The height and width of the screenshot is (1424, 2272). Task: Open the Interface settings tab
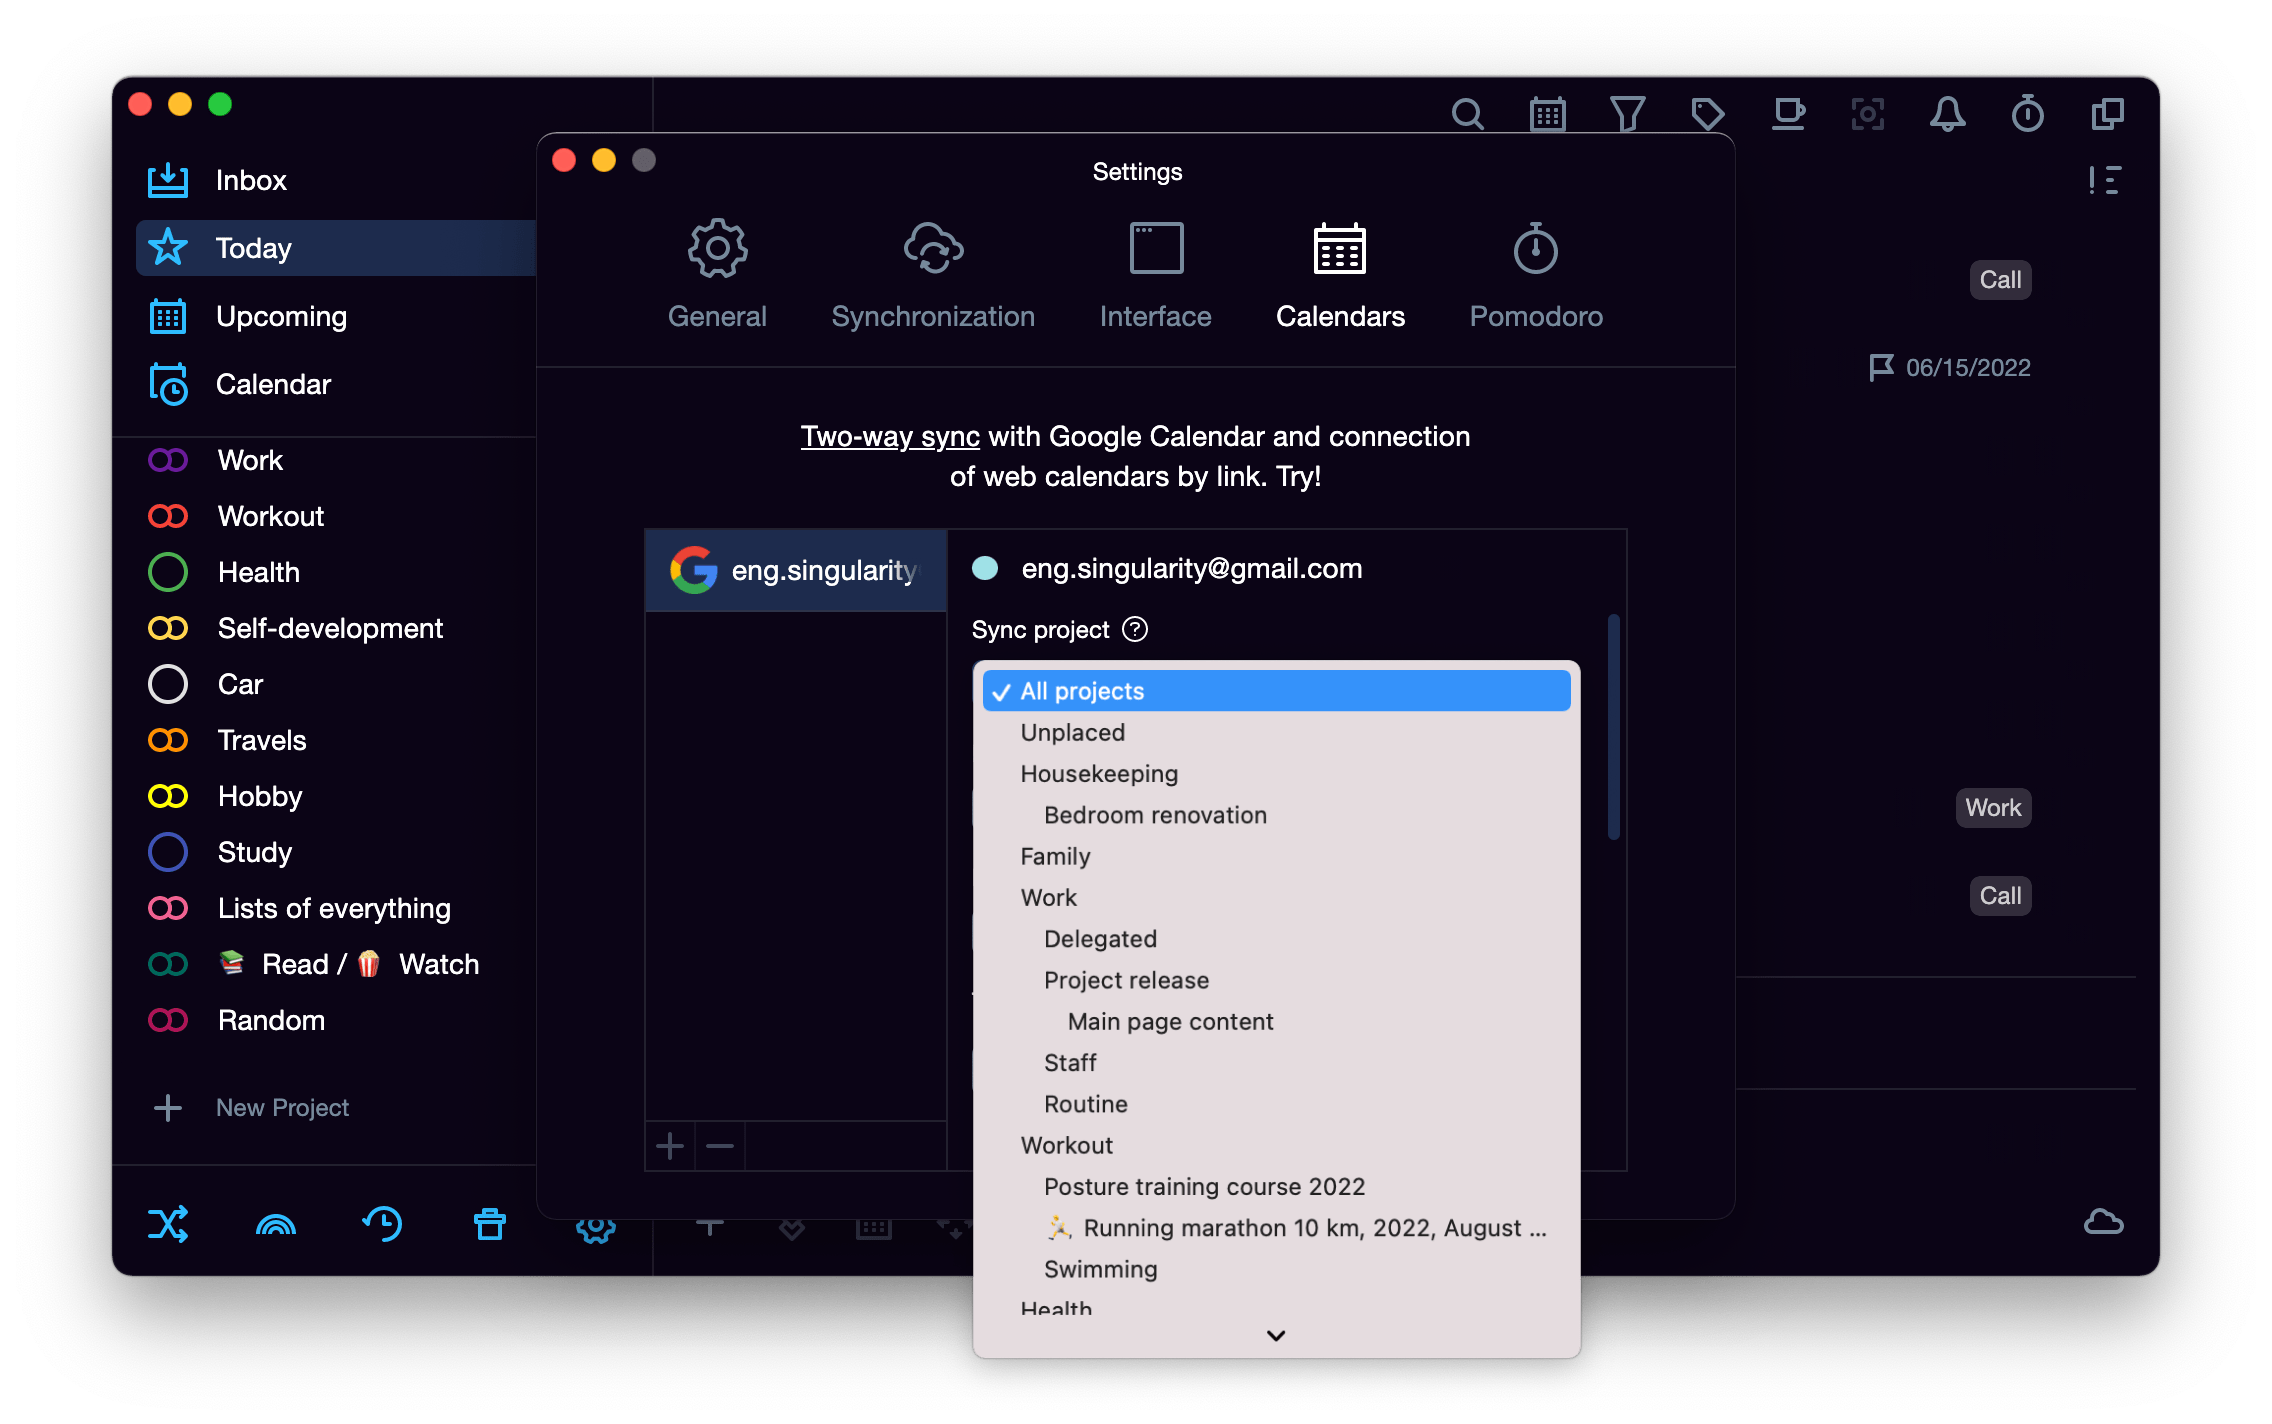tap(1155, 274)
